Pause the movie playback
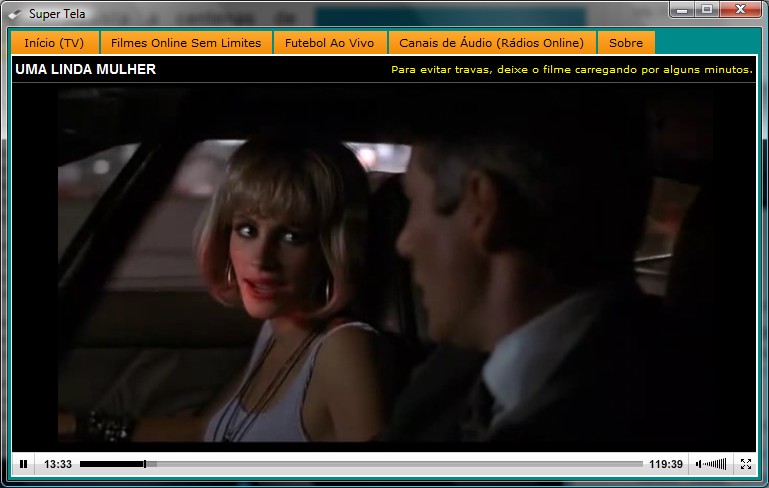Image resolution: width=769 pixels, height=488 pixels. [x=24, y=464]
